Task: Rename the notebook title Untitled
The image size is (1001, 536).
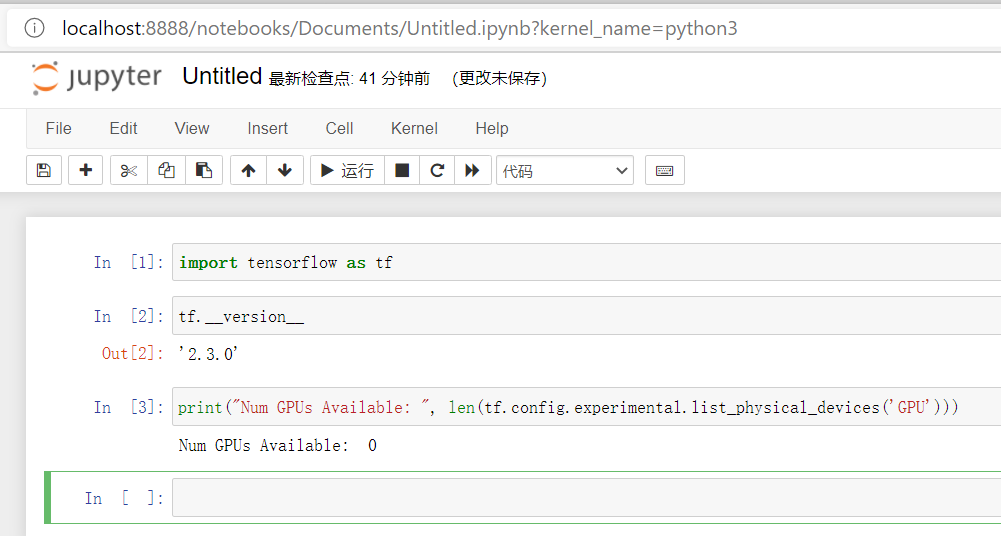Action: 222,76
